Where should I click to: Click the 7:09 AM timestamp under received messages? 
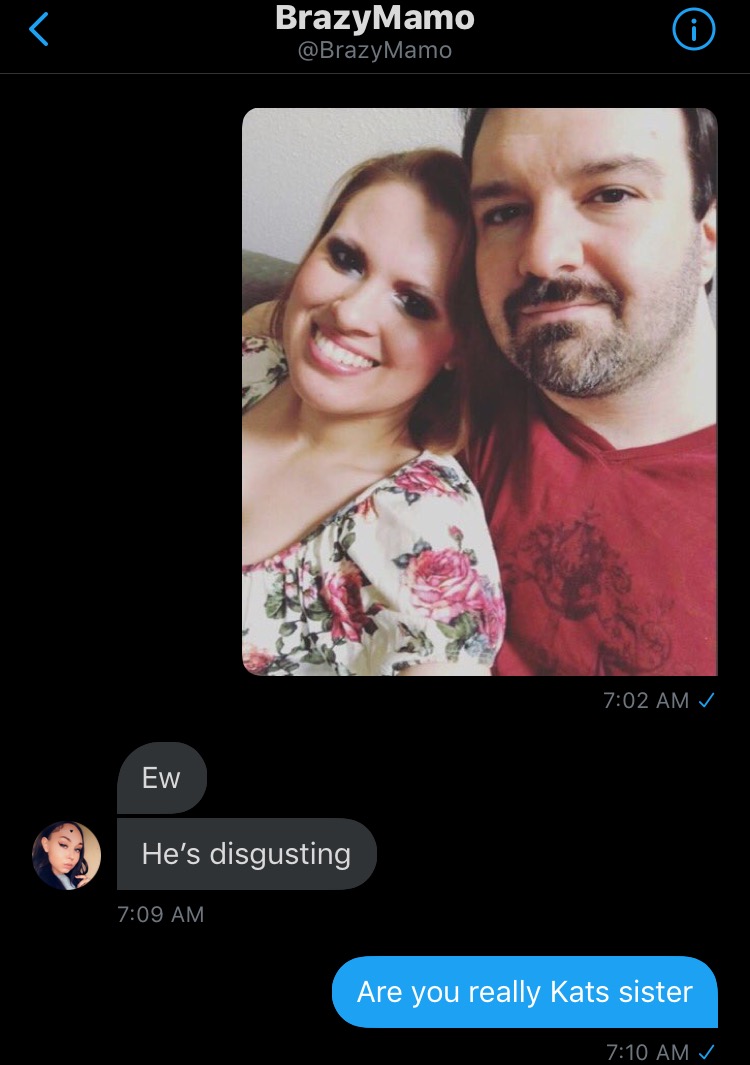160,914
